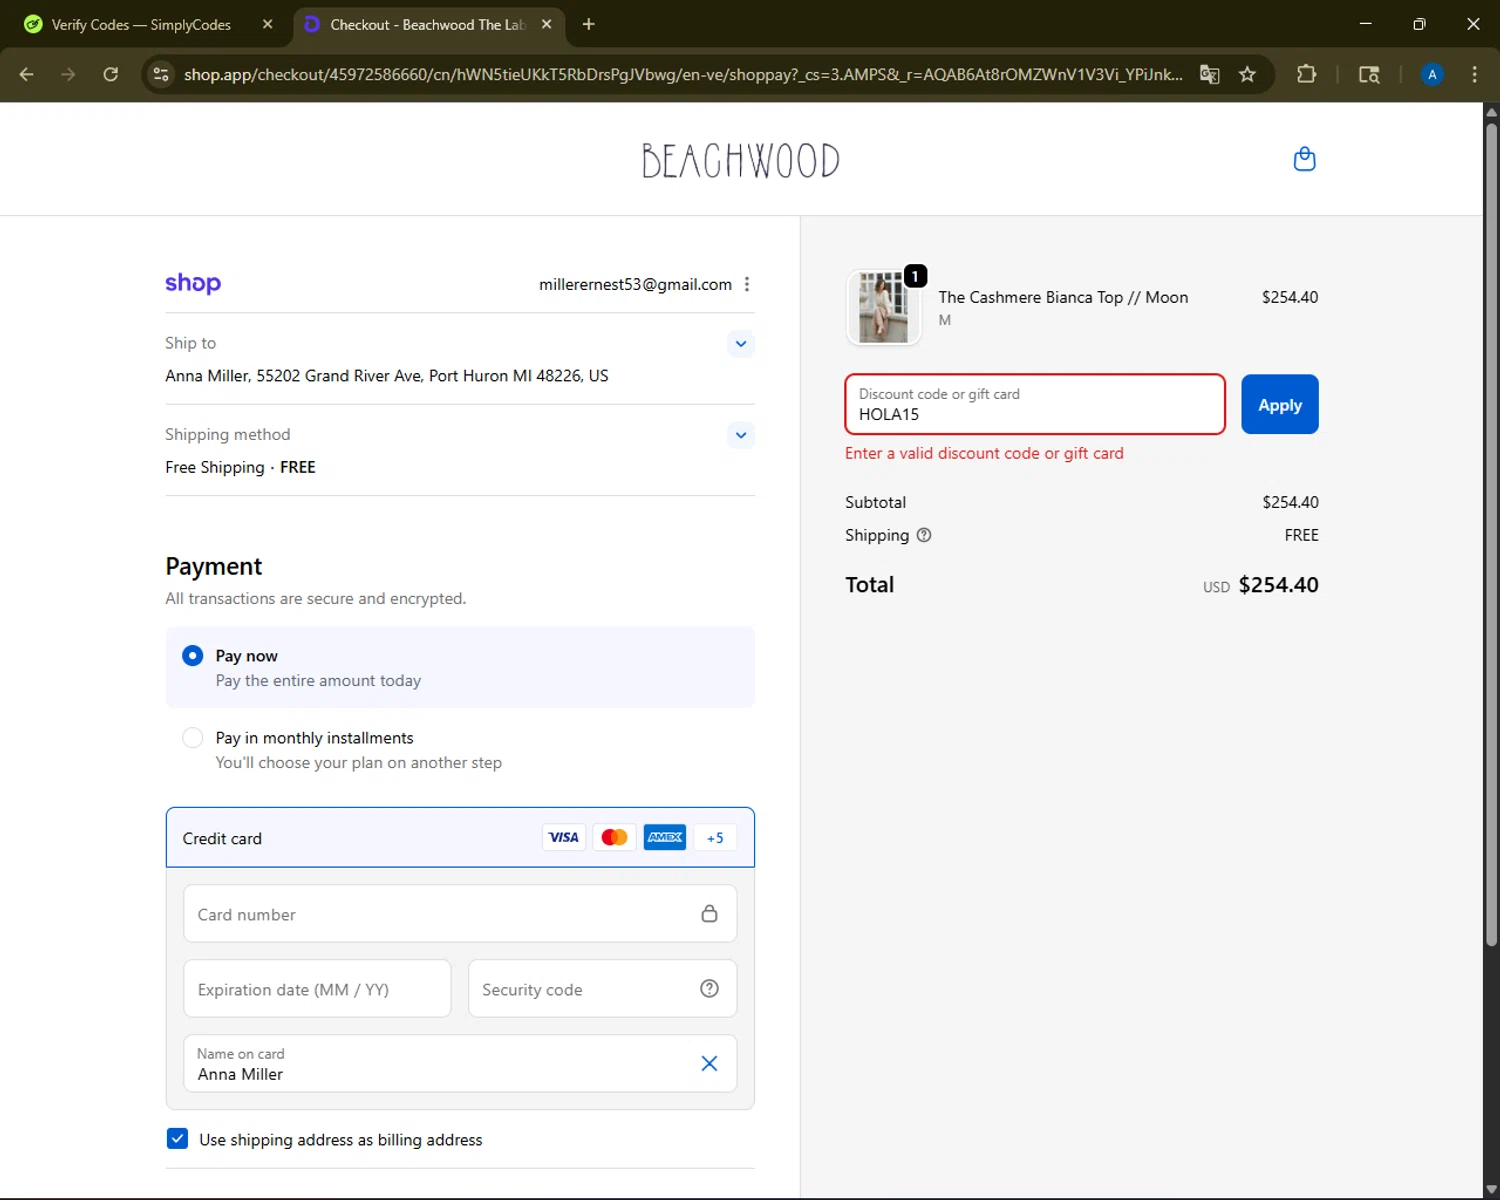This screenshot has width=1500, height=1200.
Task: Click the browser address bar URL
Action: point(682,74)
